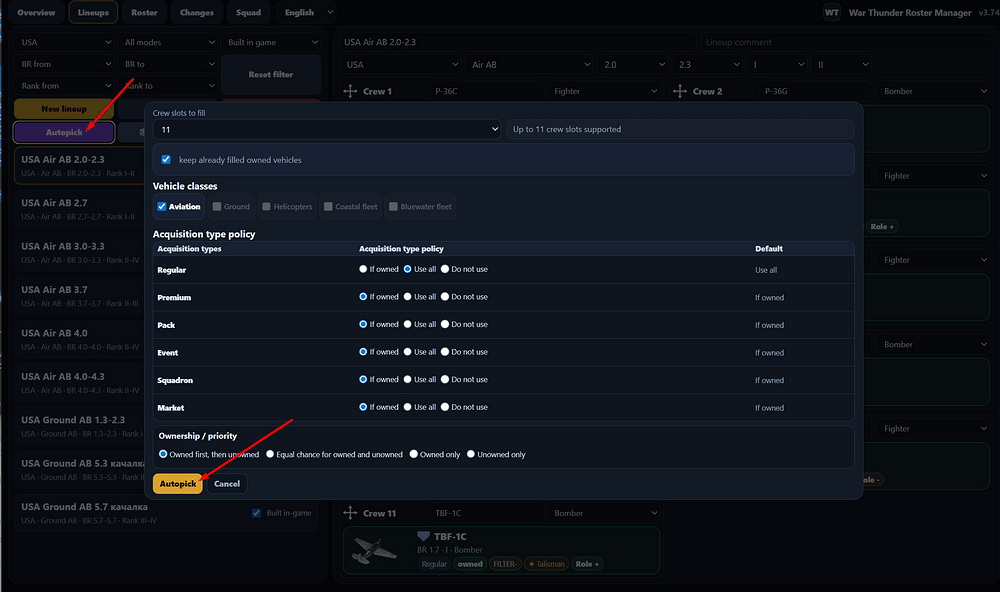Image resolution: width=1000 pixels, height=592 pixels.
Task: Open the Squad tab
Action: pos(248,12)
